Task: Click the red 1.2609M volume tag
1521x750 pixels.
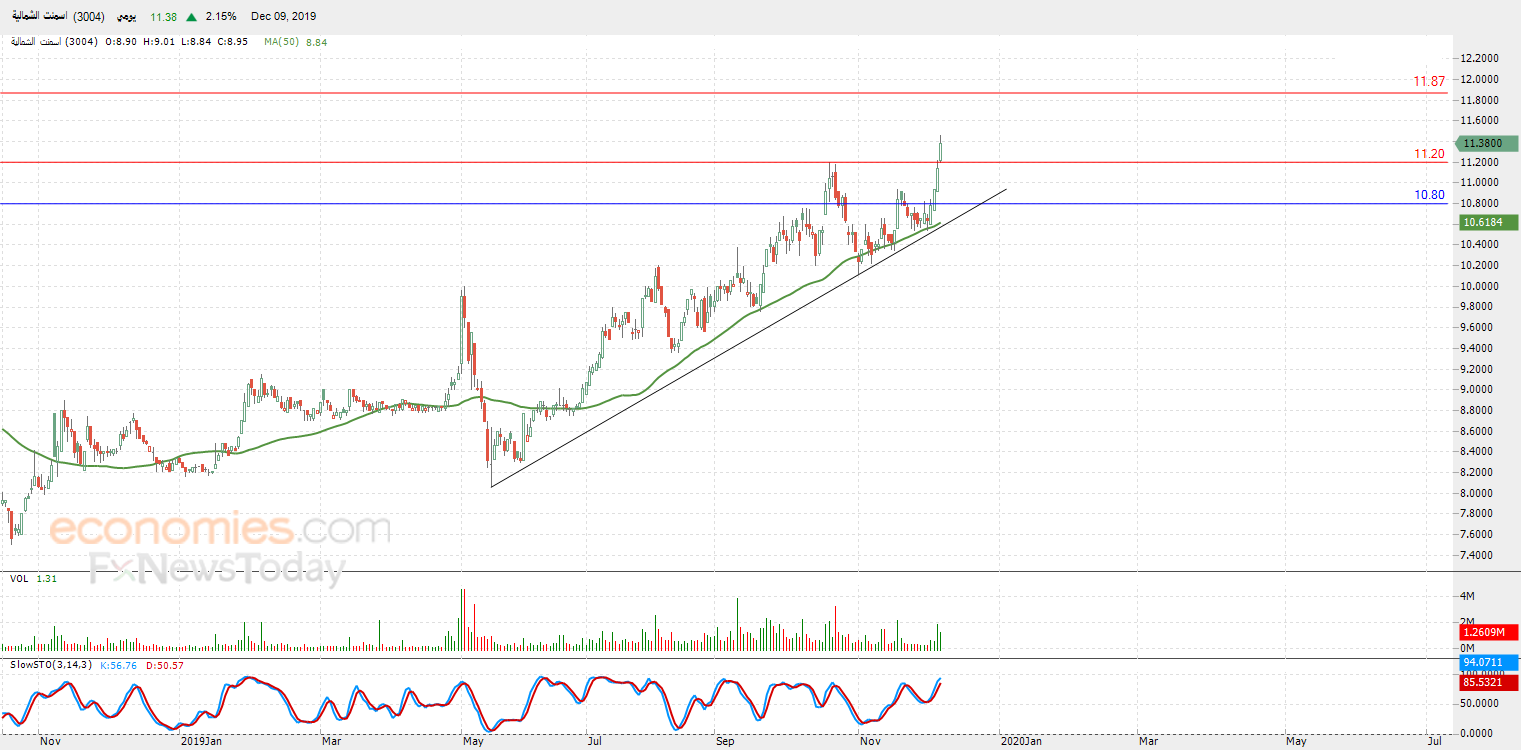Action: (1489, 632)
